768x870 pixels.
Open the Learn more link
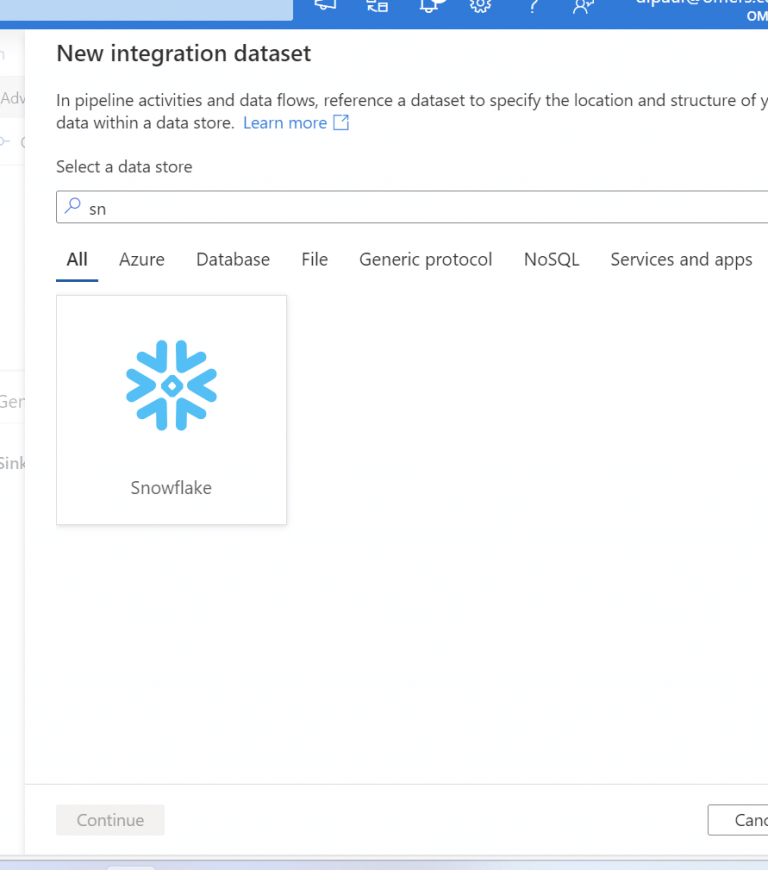pos(285,123)
